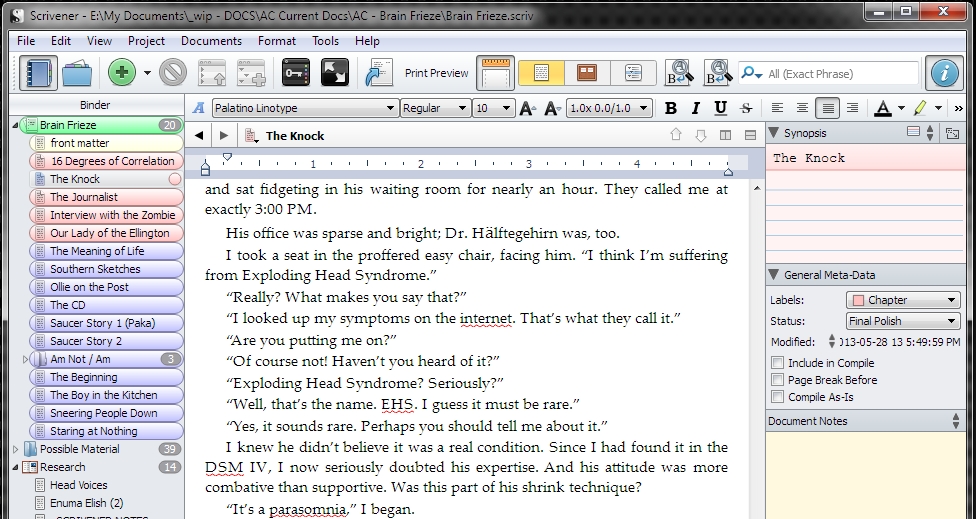Toggle the Binder panel icon
The height and width of the screenshot is (519, 976).
(38, 73)
